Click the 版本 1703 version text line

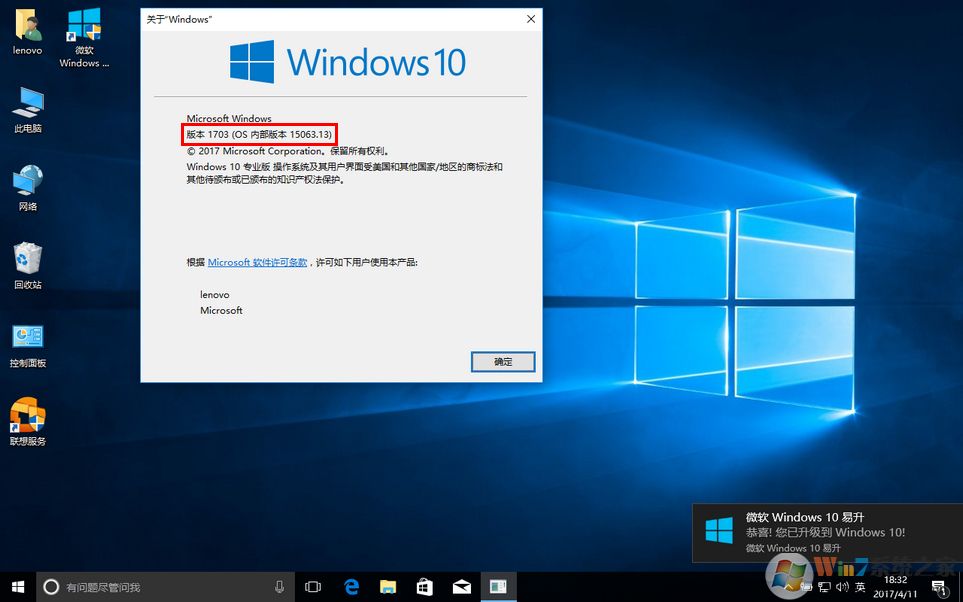(259, 134)
